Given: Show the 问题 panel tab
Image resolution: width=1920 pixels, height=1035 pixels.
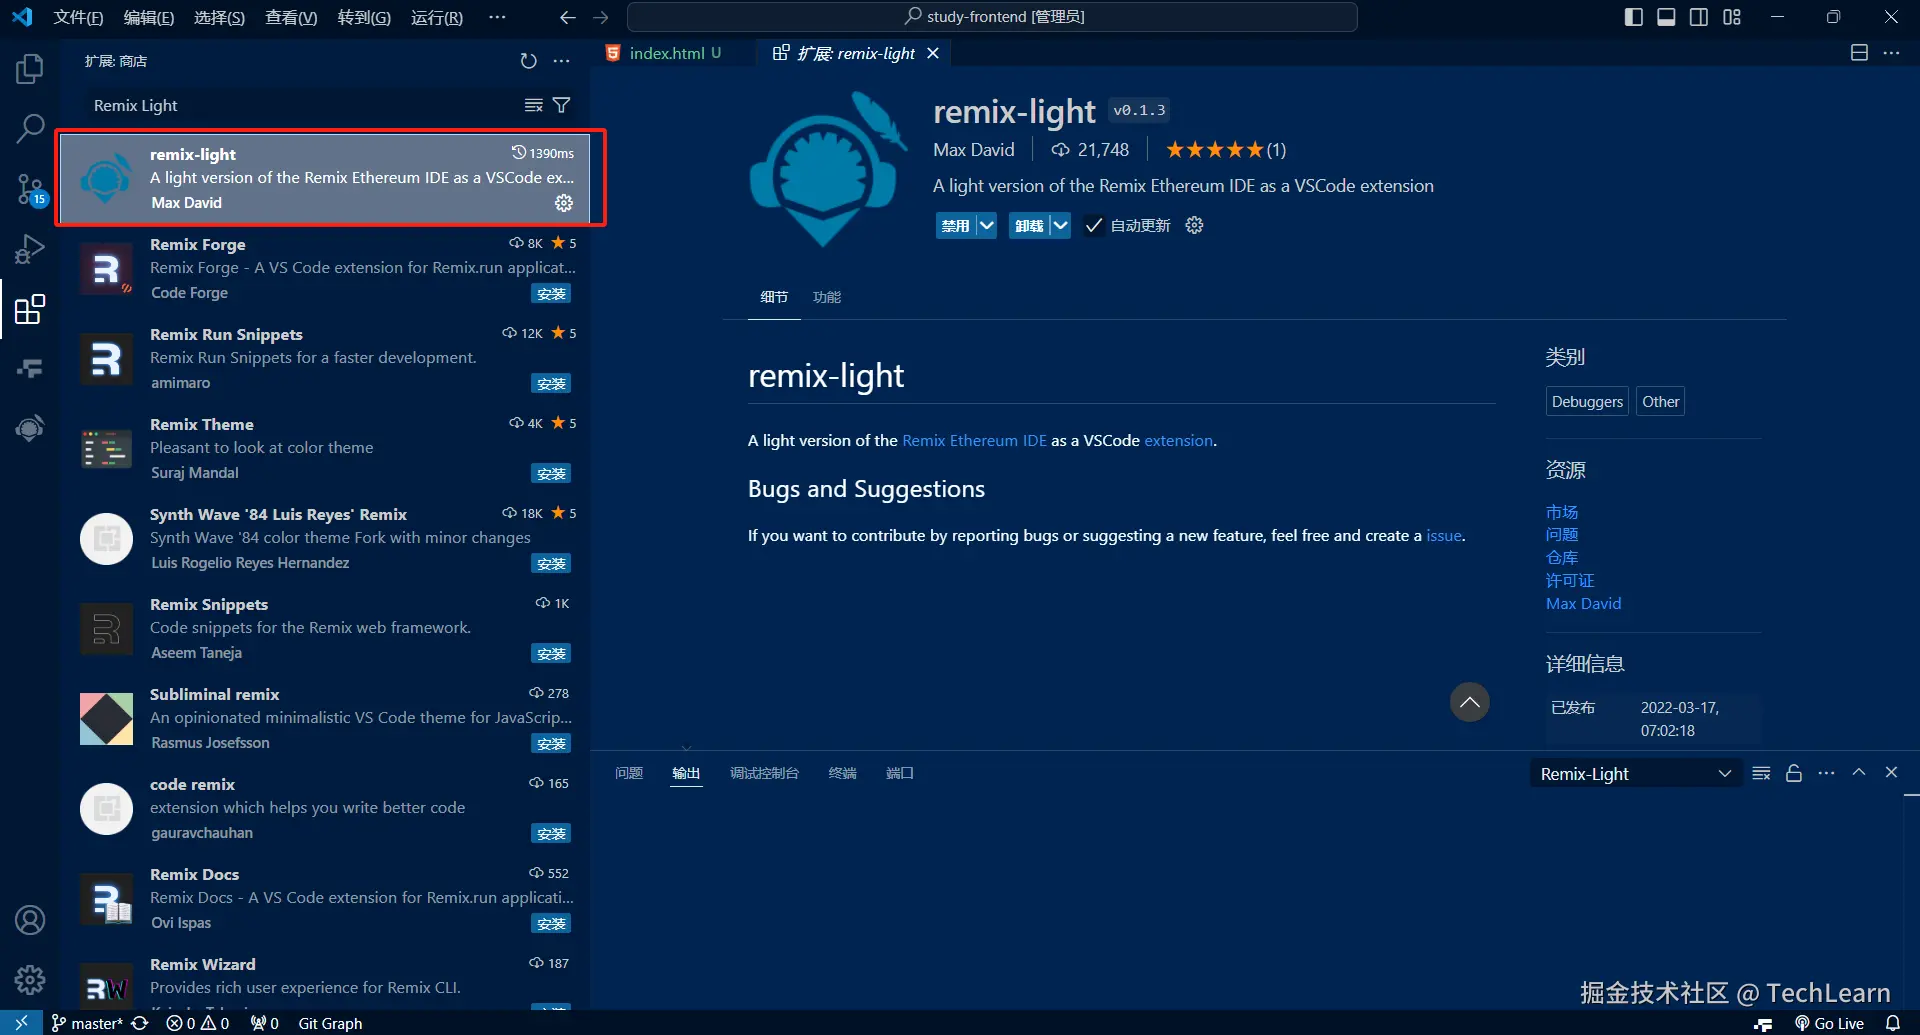Looking at the screenshot, I should [x=629, y=773].
